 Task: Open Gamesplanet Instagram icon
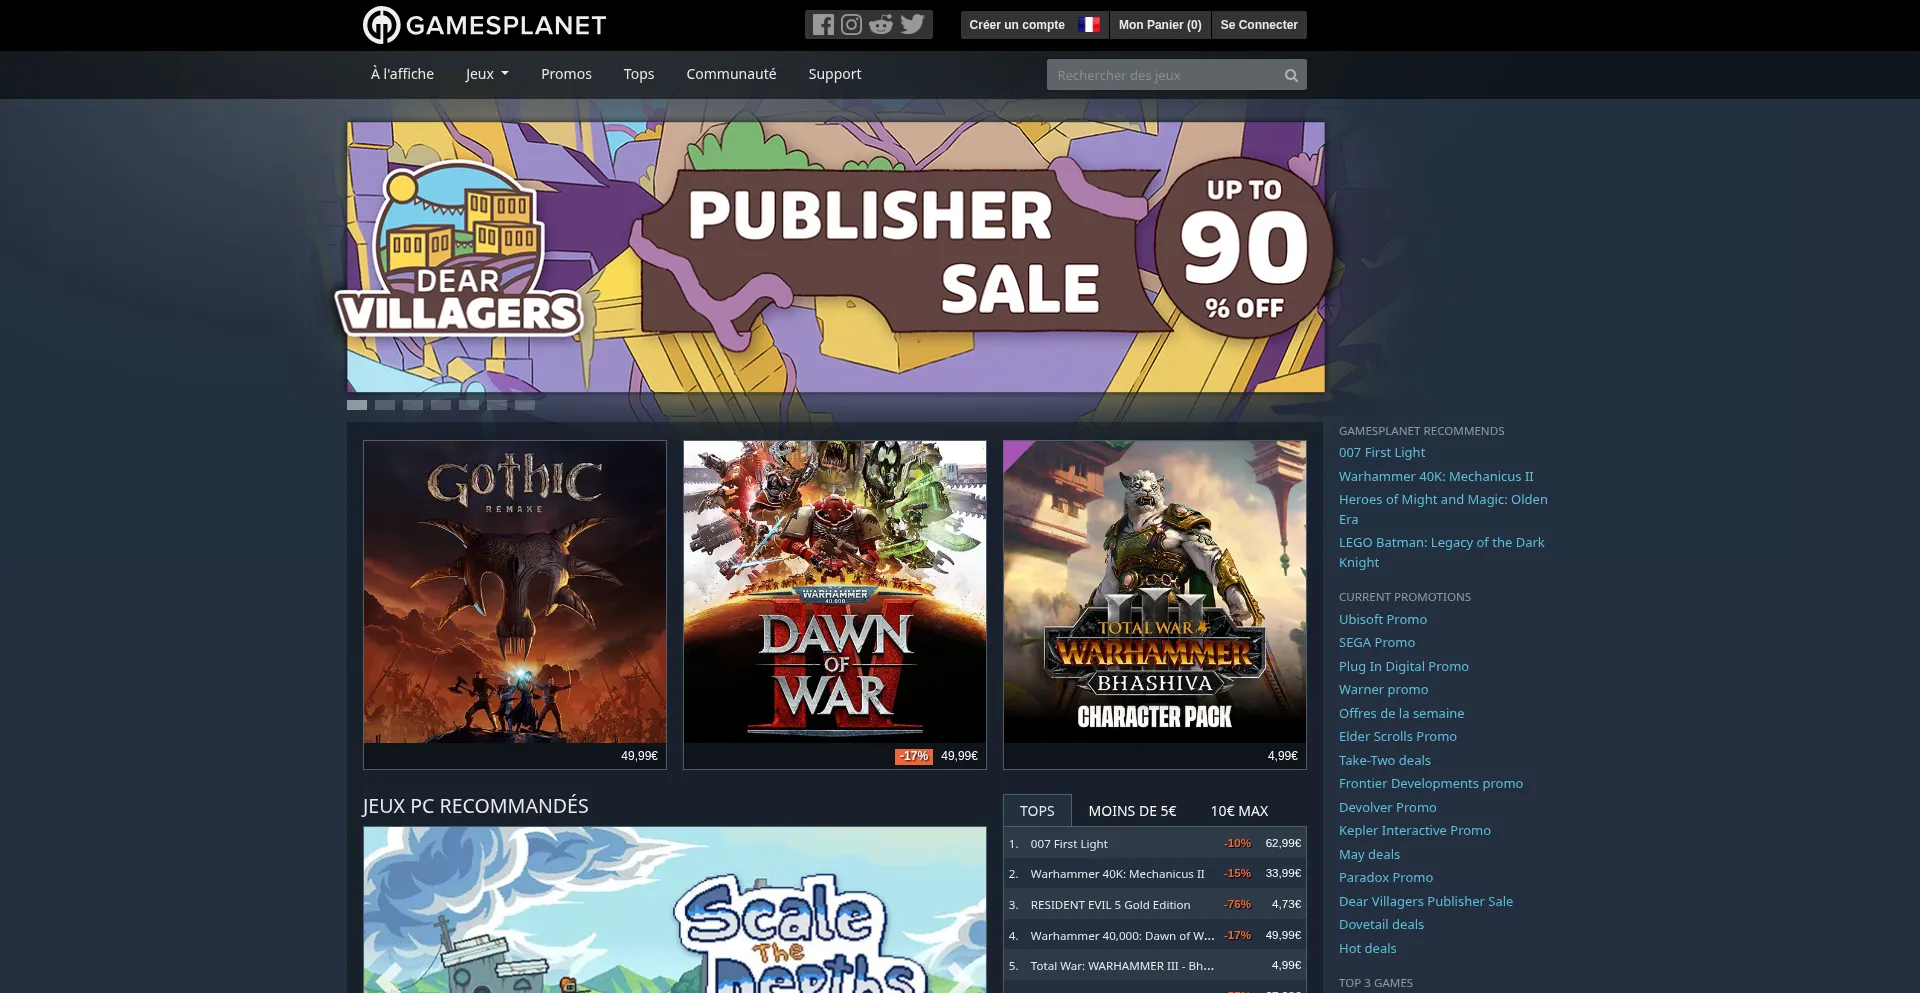[851, 25]
